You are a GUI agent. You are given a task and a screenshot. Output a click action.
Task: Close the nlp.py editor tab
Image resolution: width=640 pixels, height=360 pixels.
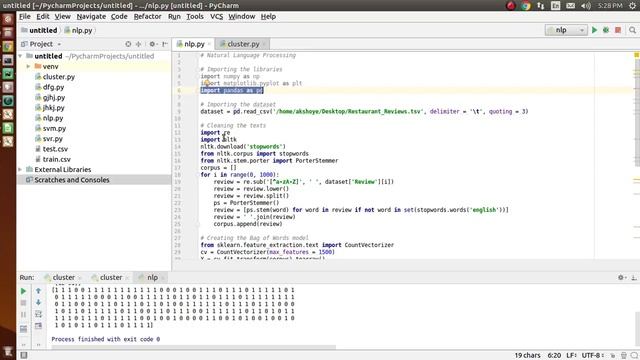tap(209, 44)
